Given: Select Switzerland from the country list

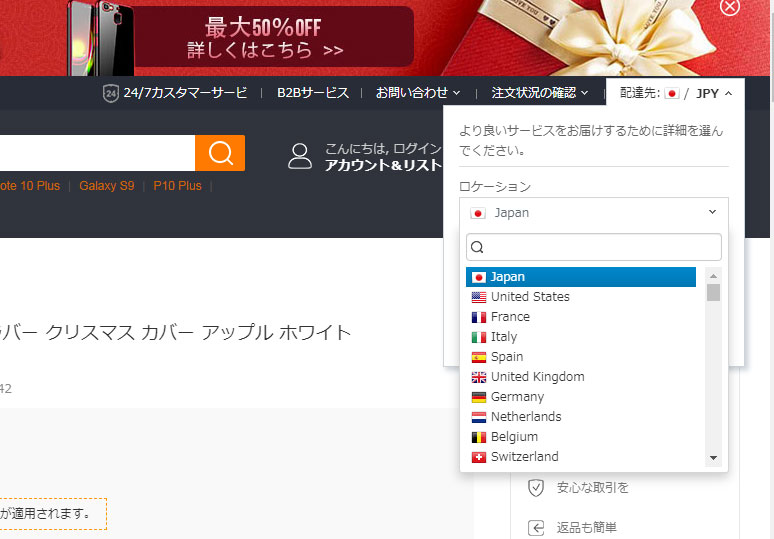Looking at the screenshot, I should coord(524,457).
